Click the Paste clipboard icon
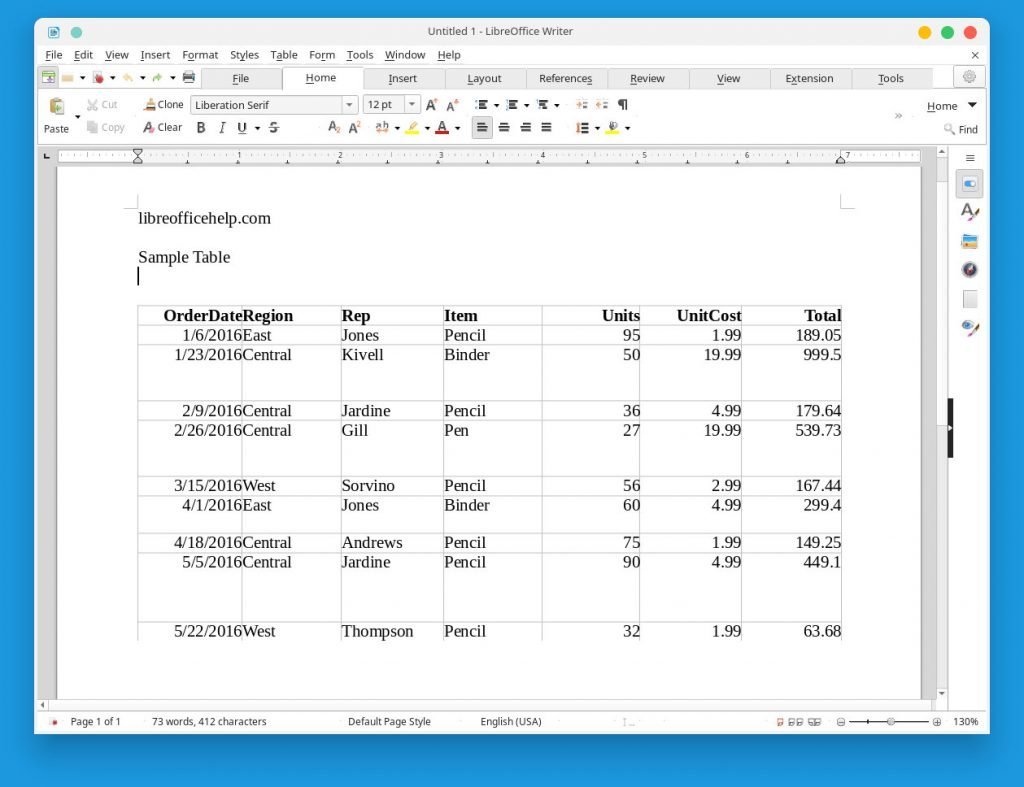1024x787 pixels. pos(57,106)
